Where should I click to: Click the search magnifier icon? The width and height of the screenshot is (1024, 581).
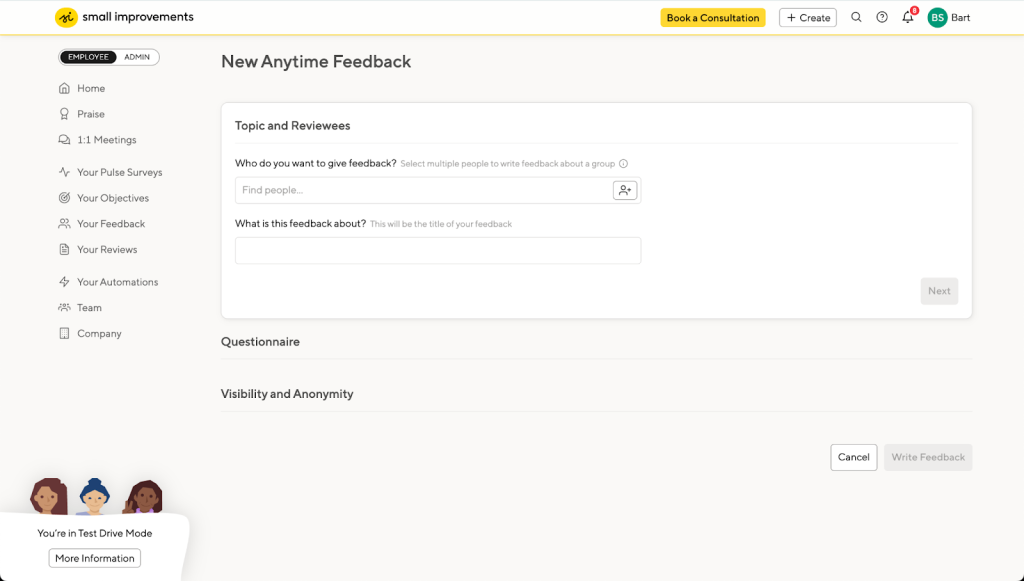[856, 17]
